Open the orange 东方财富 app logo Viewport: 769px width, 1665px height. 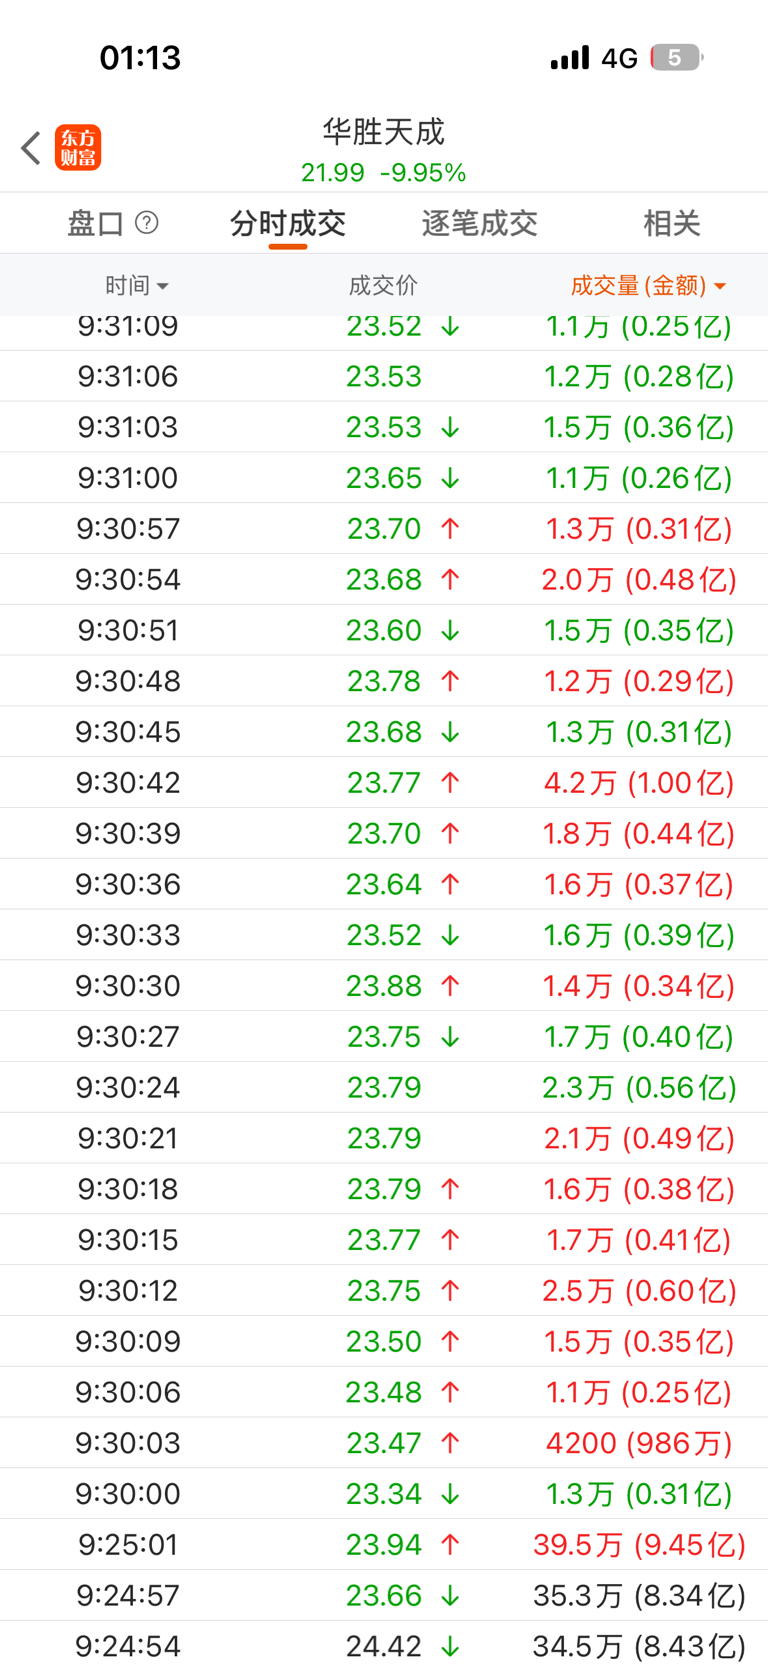coord(78,148)
